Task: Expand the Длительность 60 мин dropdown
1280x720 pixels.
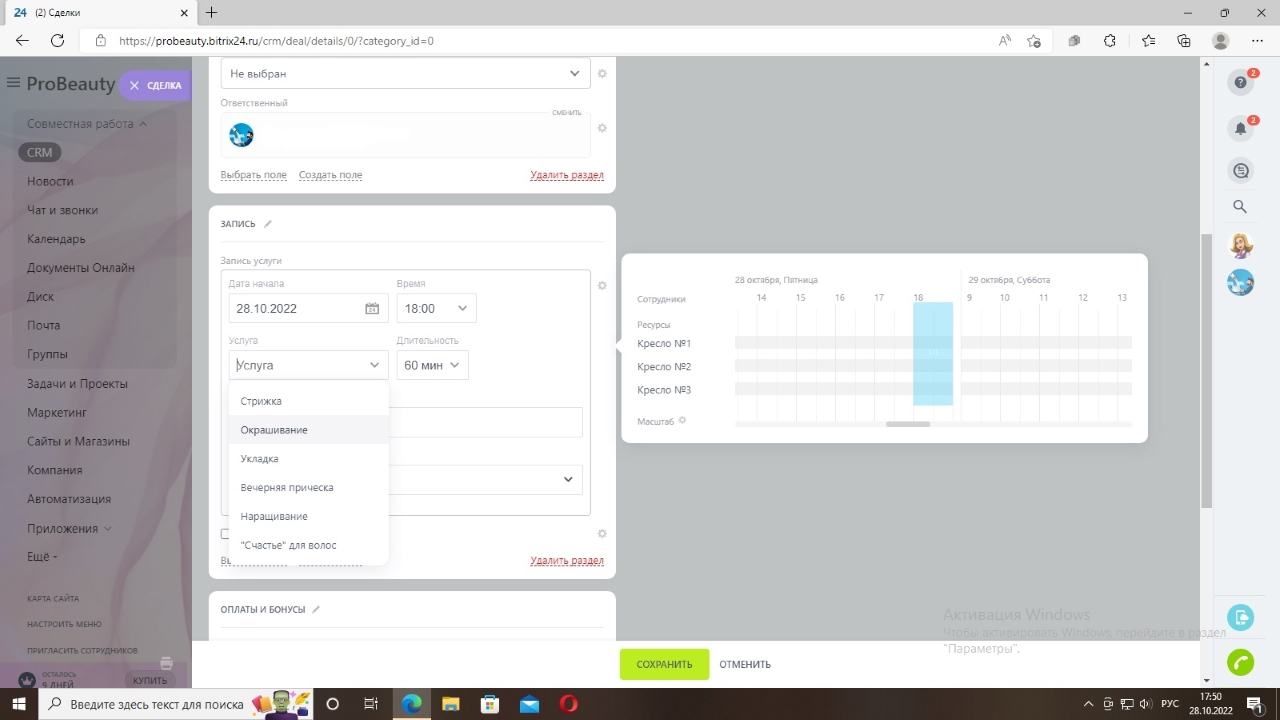Action: 432,366
